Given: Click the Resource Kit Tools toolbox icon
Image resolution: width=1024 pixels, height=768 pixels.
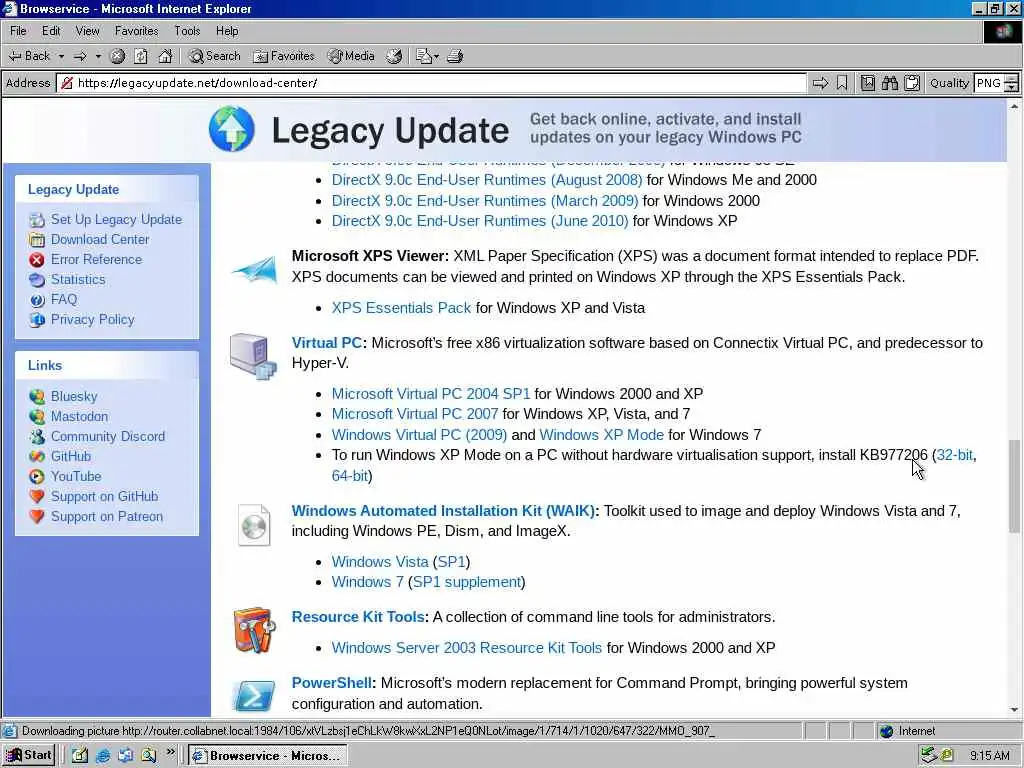Looking at the screenshot, I should [254, 630].
